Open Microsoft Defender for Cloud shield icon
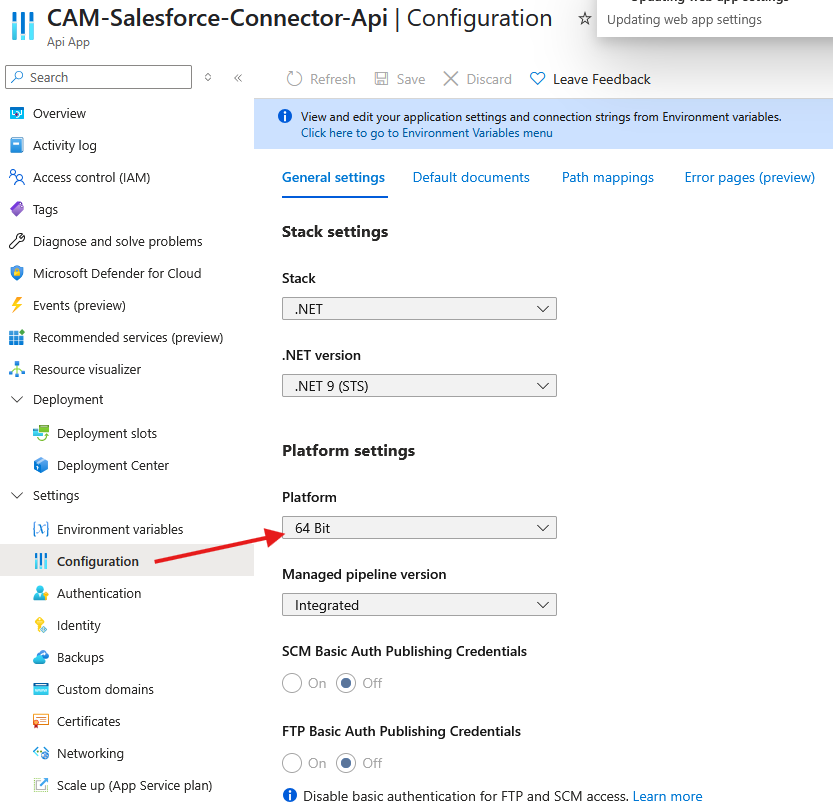Screen dimensions: 833x811 click(16, 273)
